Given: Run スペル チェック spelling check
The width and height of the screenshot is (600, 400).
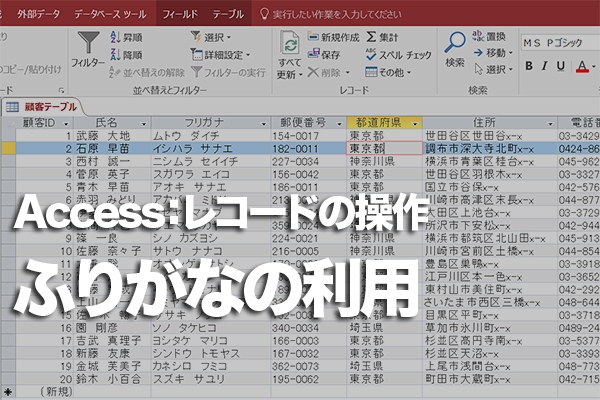Looking at the screenshot, I should point(398,55).
